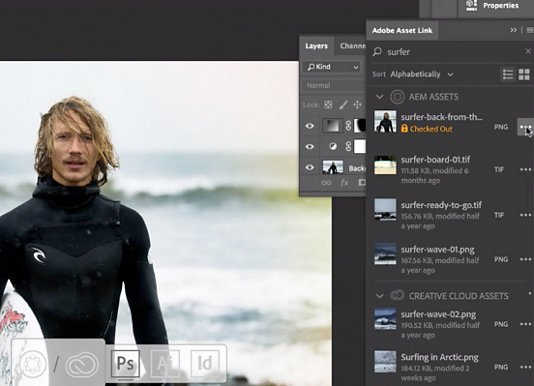Click the link layers icon at panel bottom
534x386 pixels.
pos(326,183)
